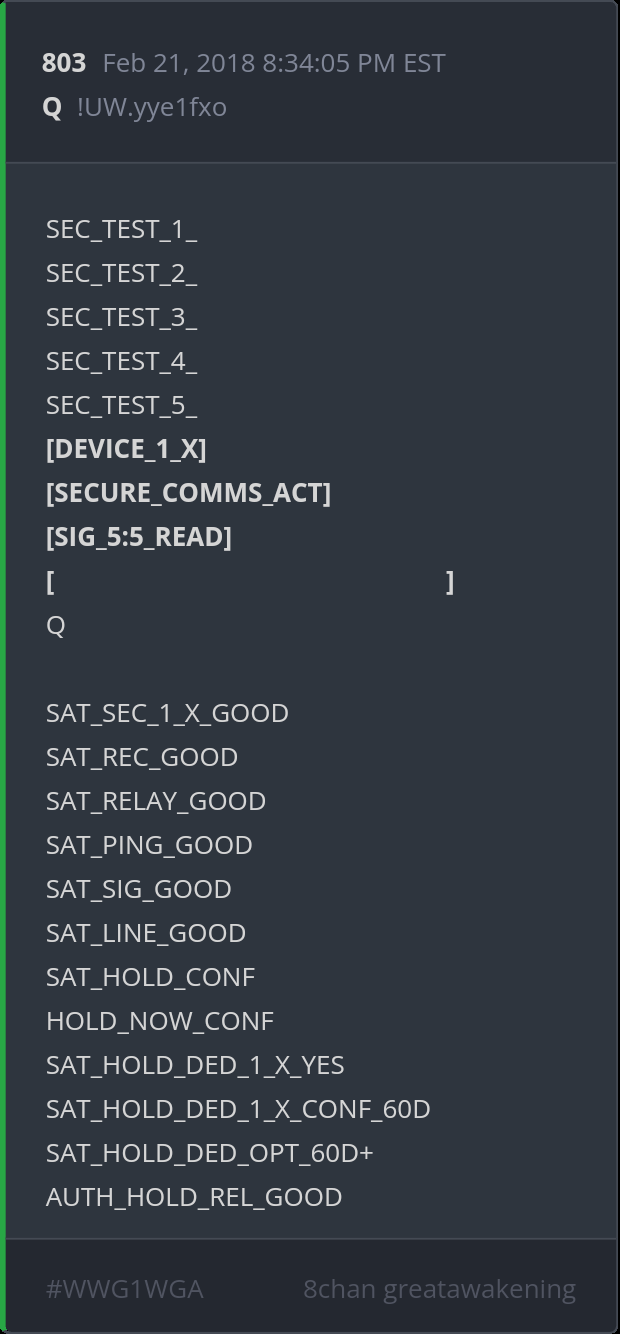Click the SAT_SEC_1_X_GOOD line
Screen dimensions: 620x1334
[167, 713]
